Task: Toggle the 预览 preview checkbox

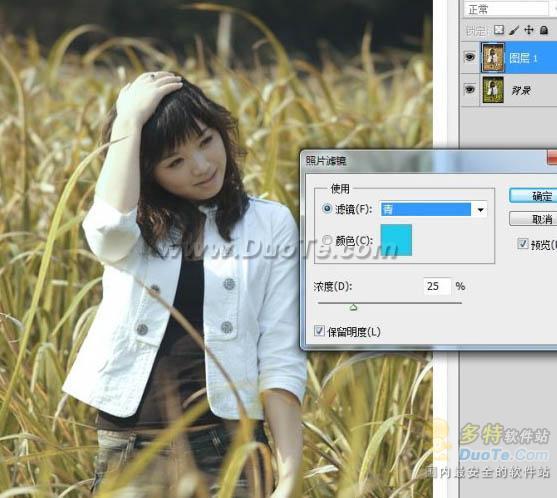Action: [x=522, y=244]
